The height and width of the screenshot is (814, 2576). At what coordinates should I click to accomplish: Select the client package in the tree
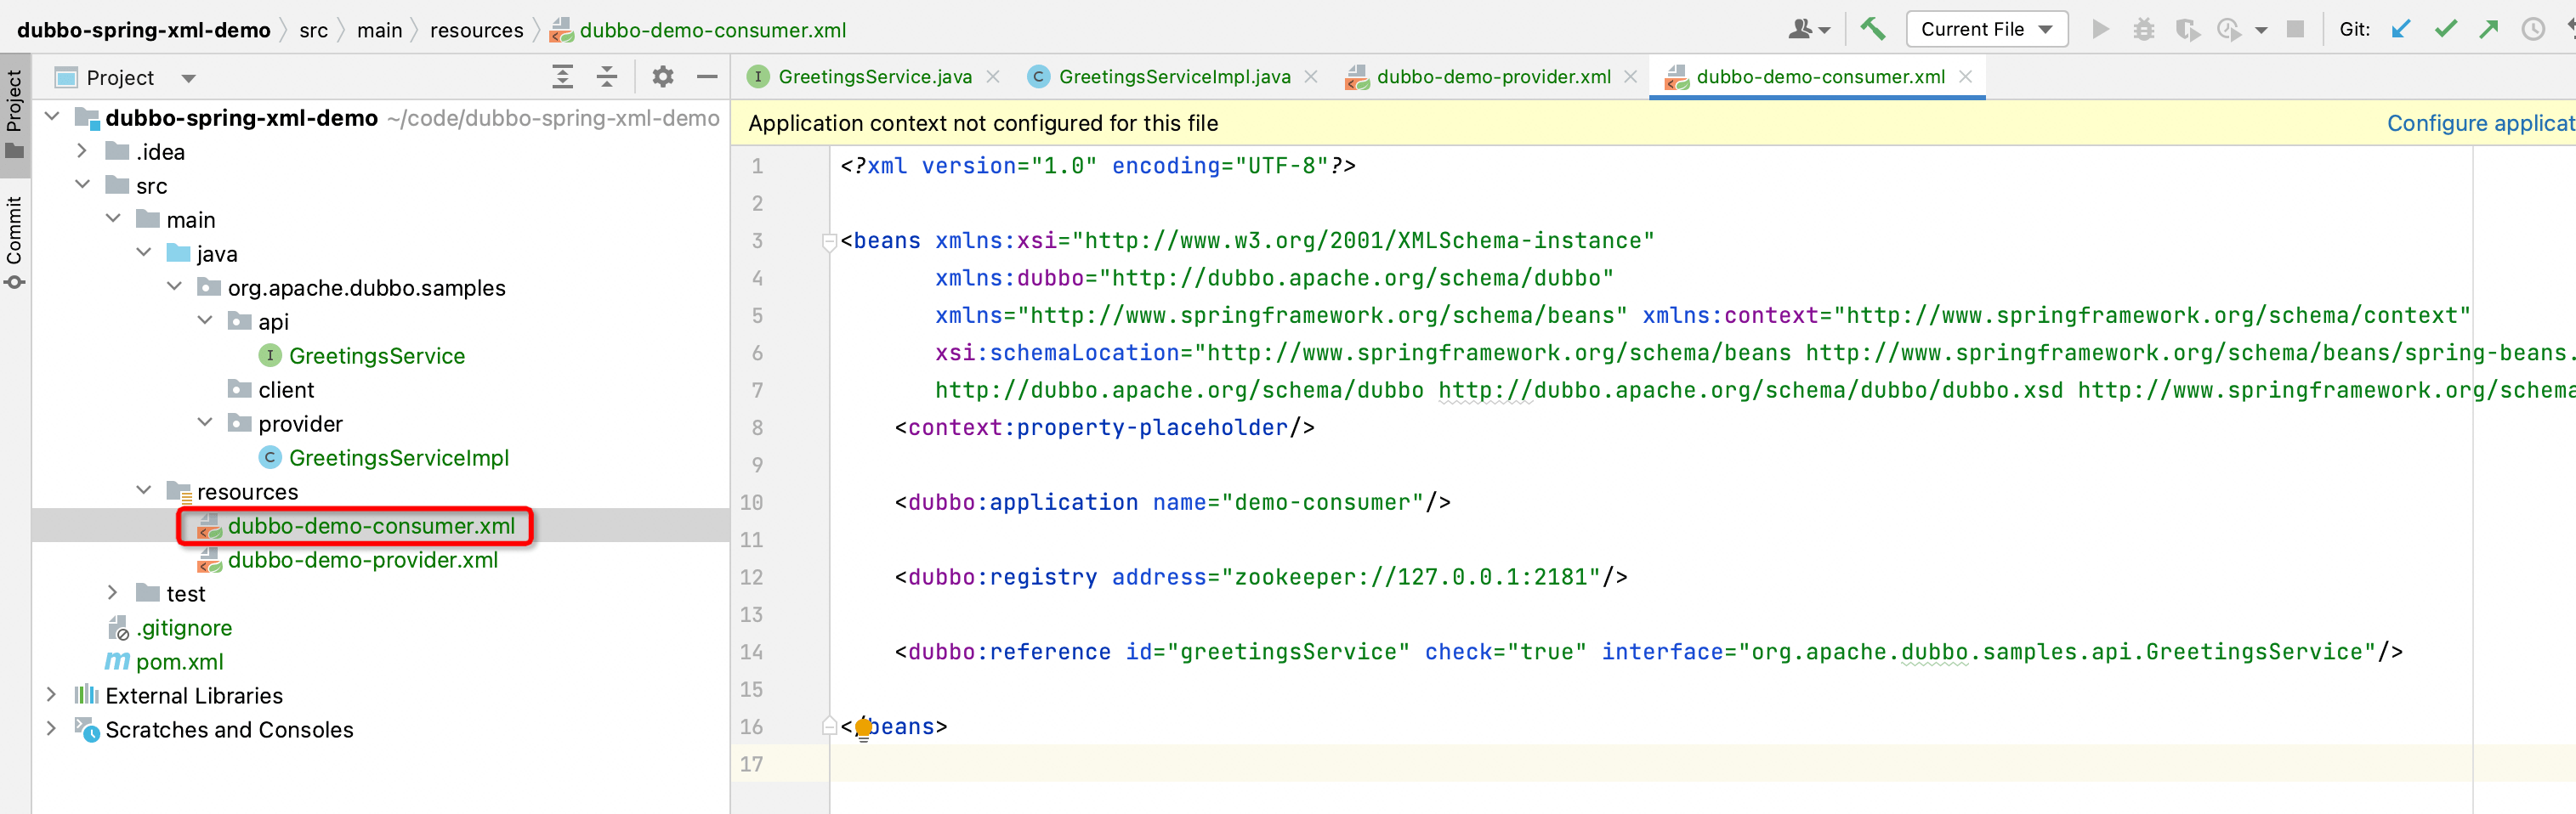click(x=286, y=390)
